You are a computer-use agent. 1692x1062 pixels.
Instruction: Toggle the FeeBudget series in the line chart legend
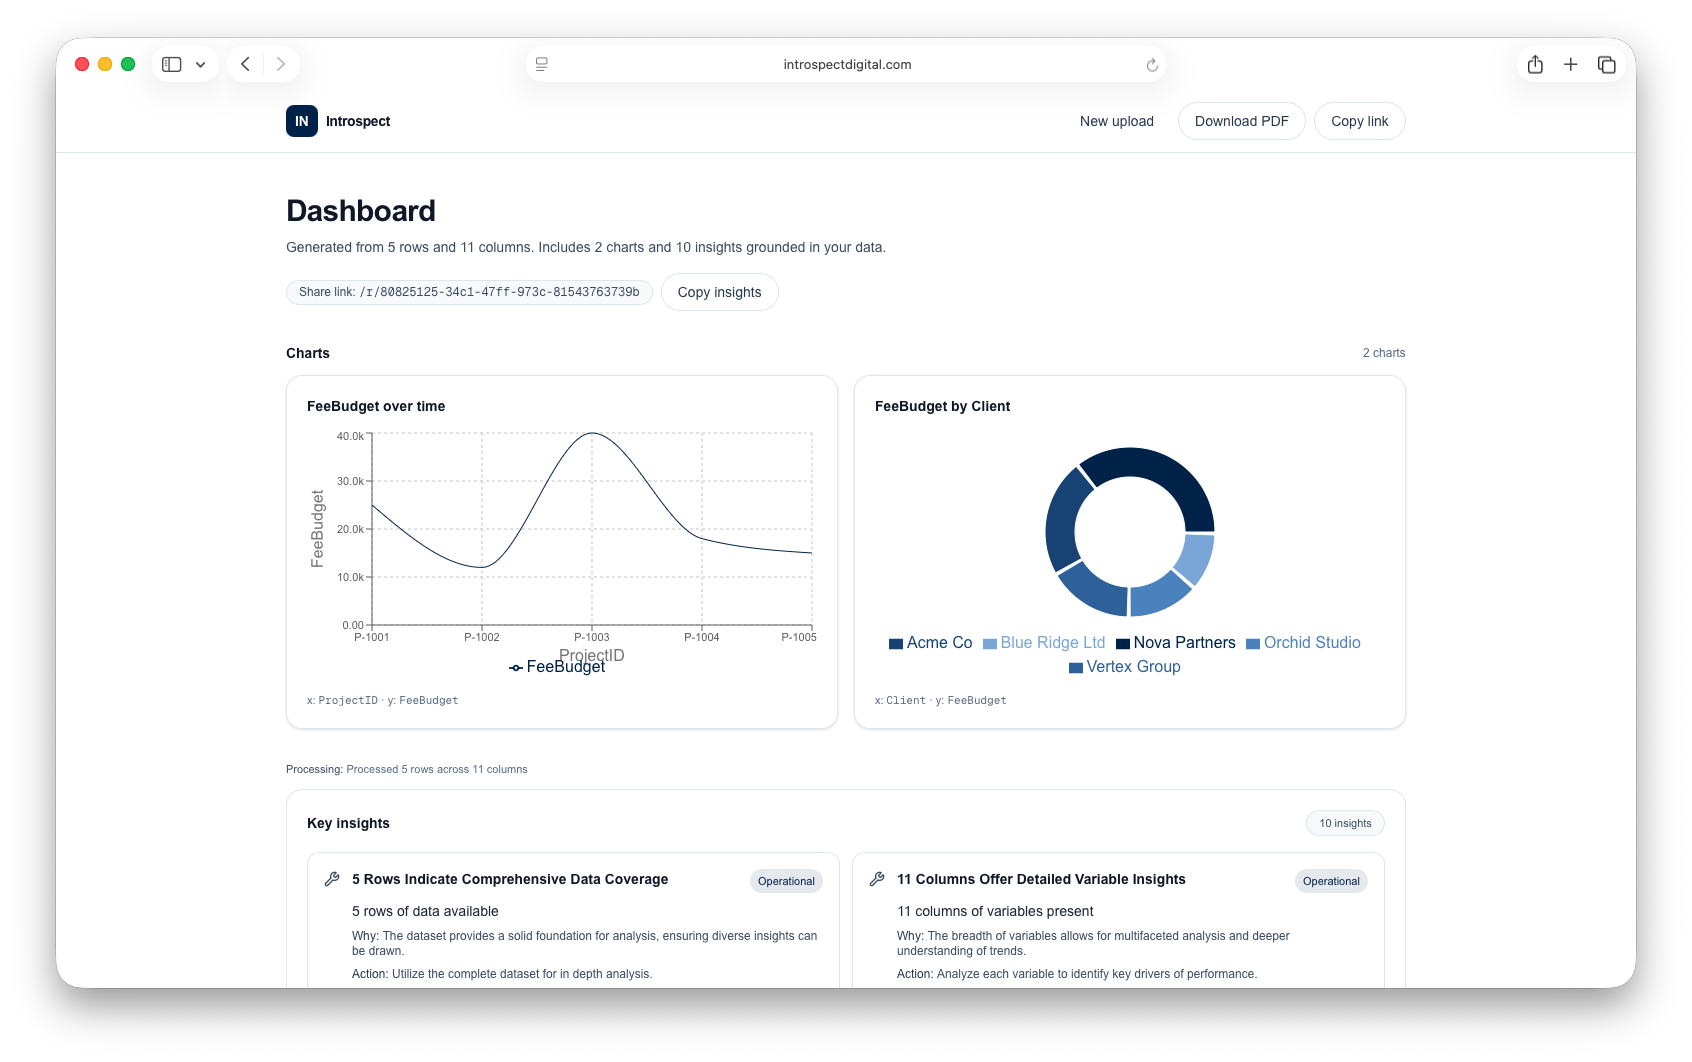tap(557, 666)
